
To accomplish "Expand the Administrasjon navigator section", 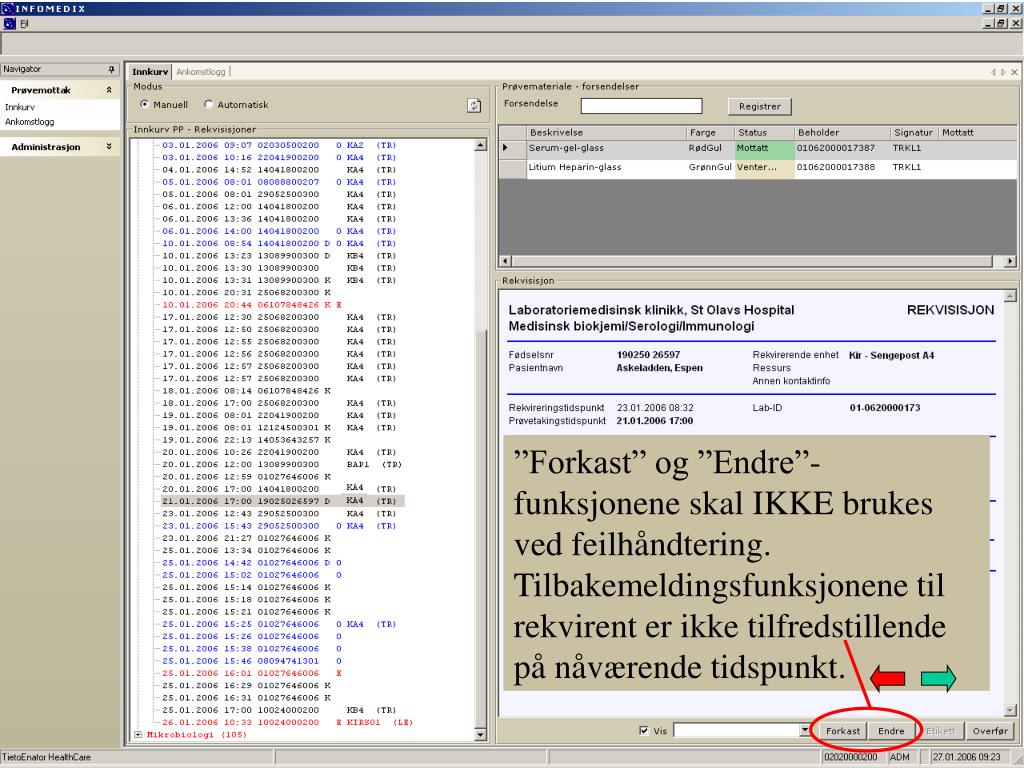I will pos(108,147).
